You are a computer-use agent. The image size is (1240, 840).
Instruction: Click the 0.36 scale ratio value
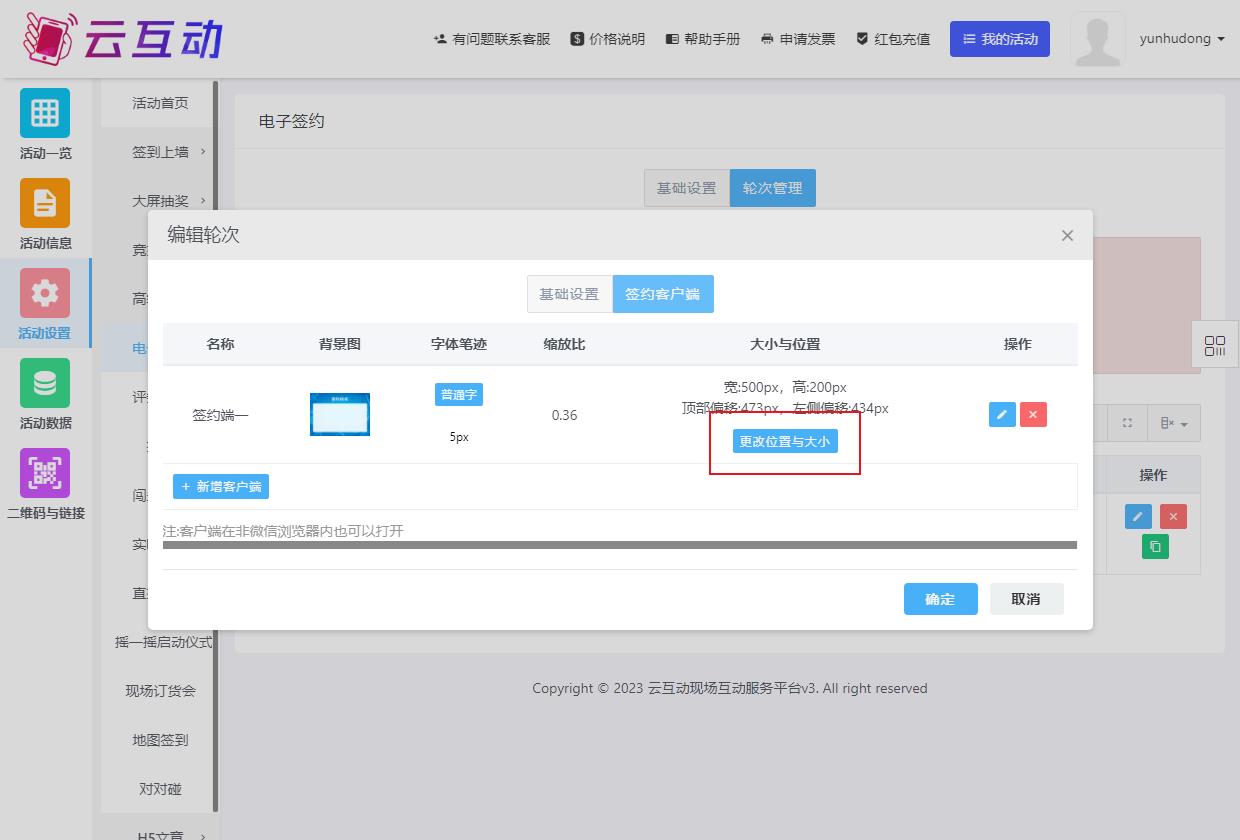point(564,415)
